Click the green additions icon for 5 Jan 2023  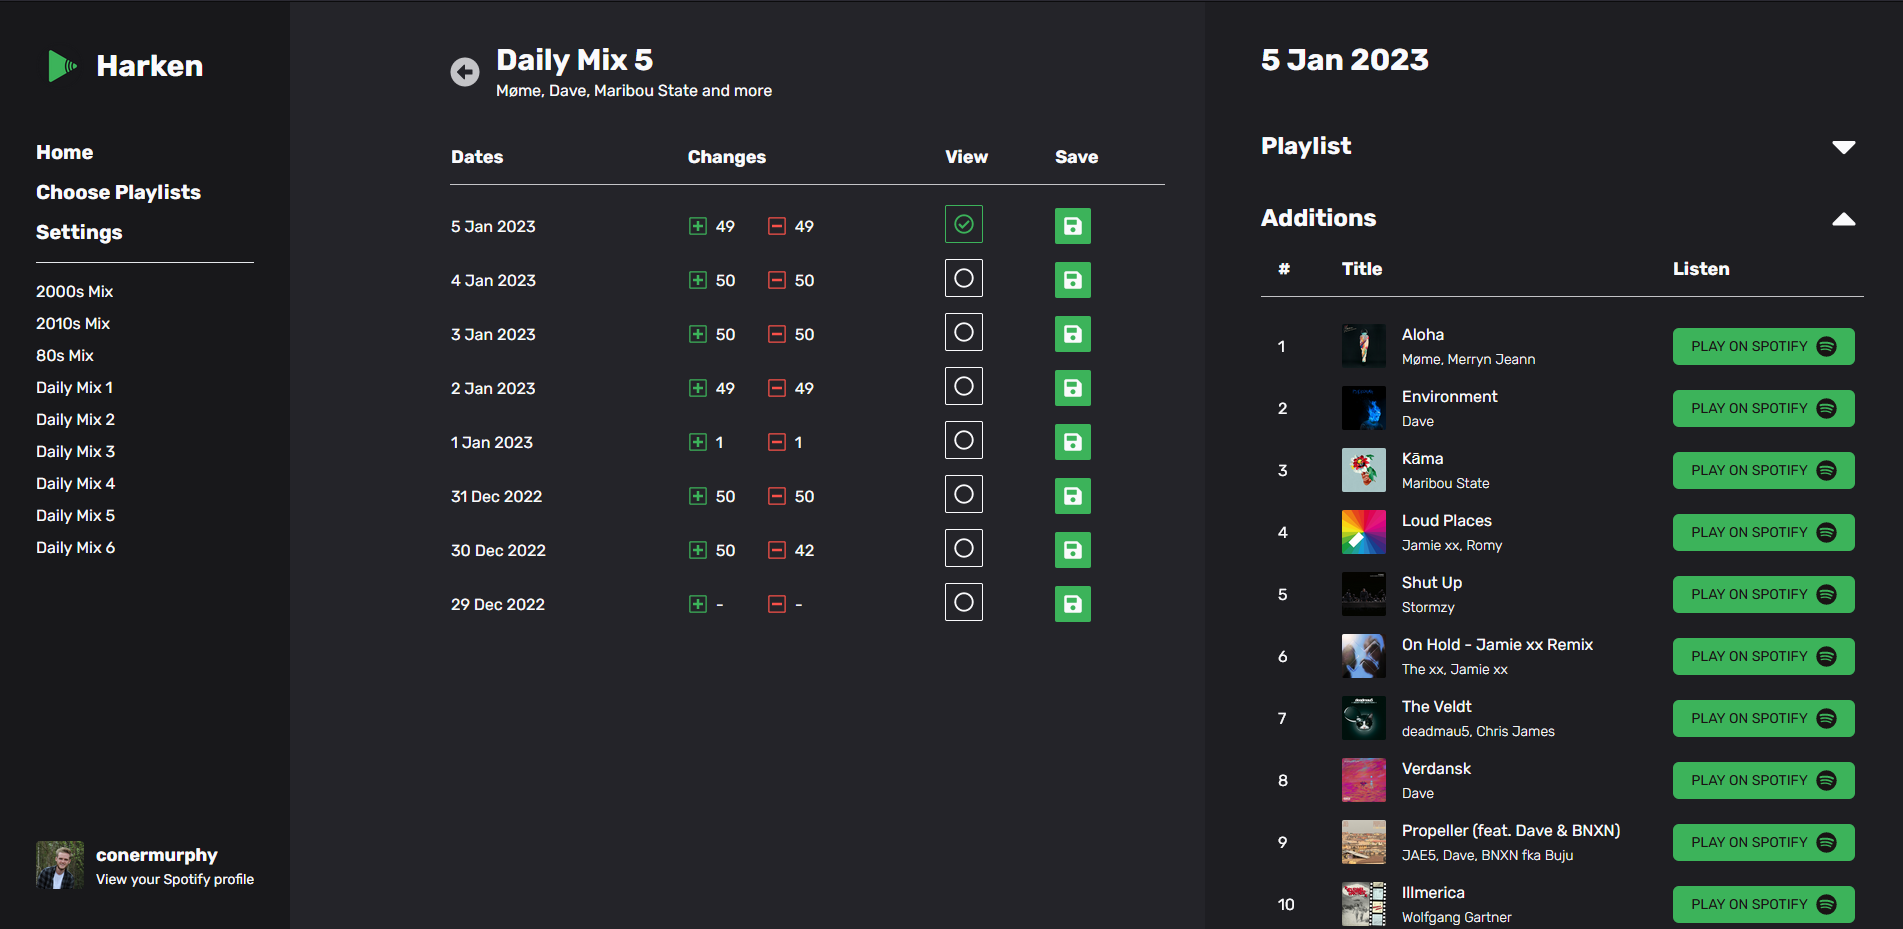pyautogui.click(x=698, y=226)
